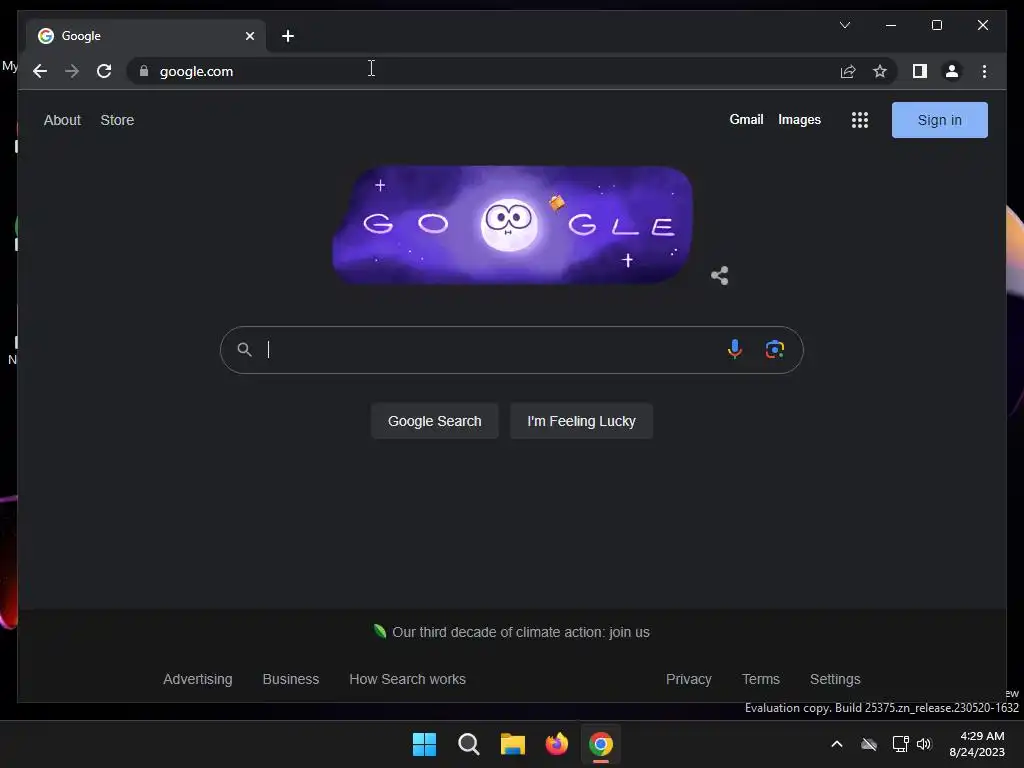Reload the Google page
1024x768 pixels.
(x=104, y=71)
